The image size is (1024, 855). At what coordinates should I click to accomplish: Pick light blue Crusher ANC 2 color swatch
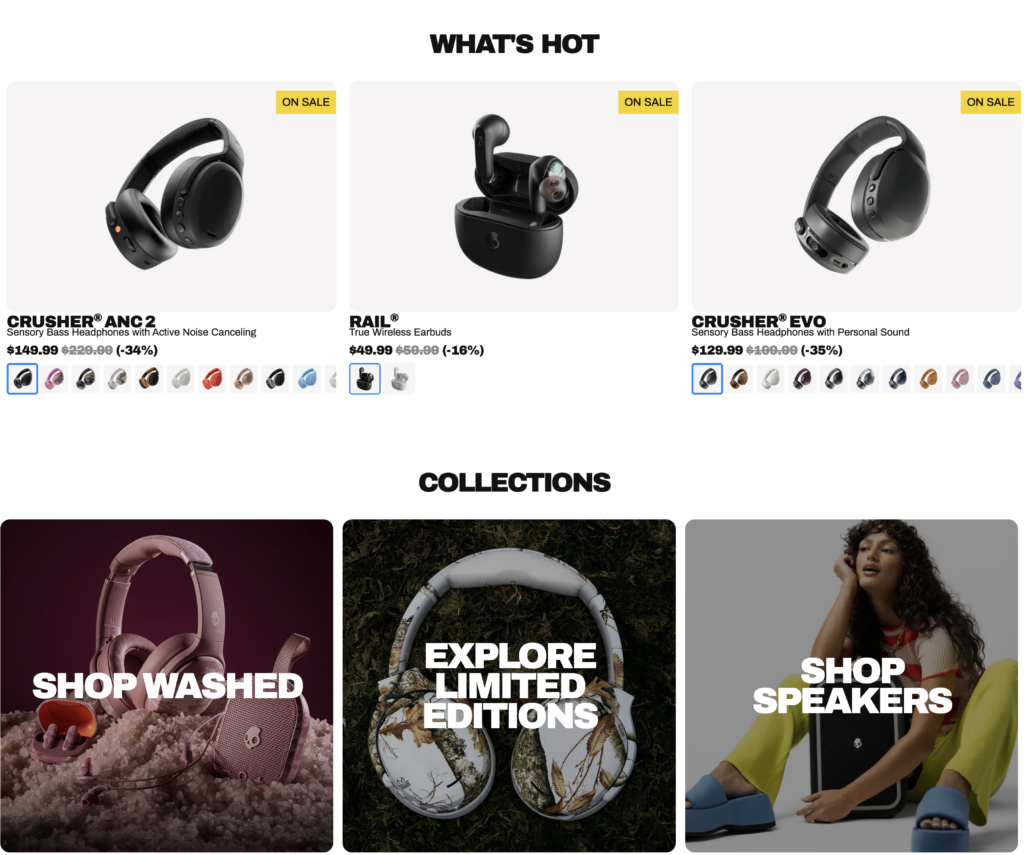[308, 379]
